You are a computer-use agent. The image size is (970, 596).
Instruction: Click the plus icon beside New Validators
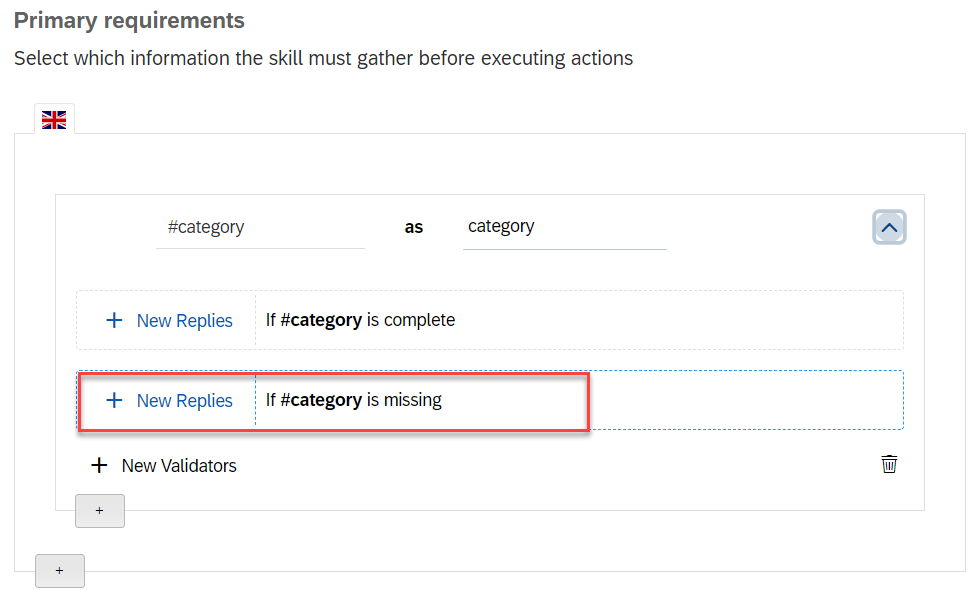click(99, 466)
